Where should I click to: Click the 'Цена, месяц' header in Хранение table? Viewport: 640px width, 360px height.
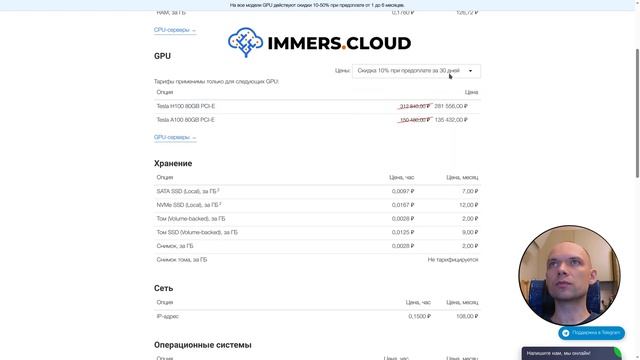coord(462,178)
